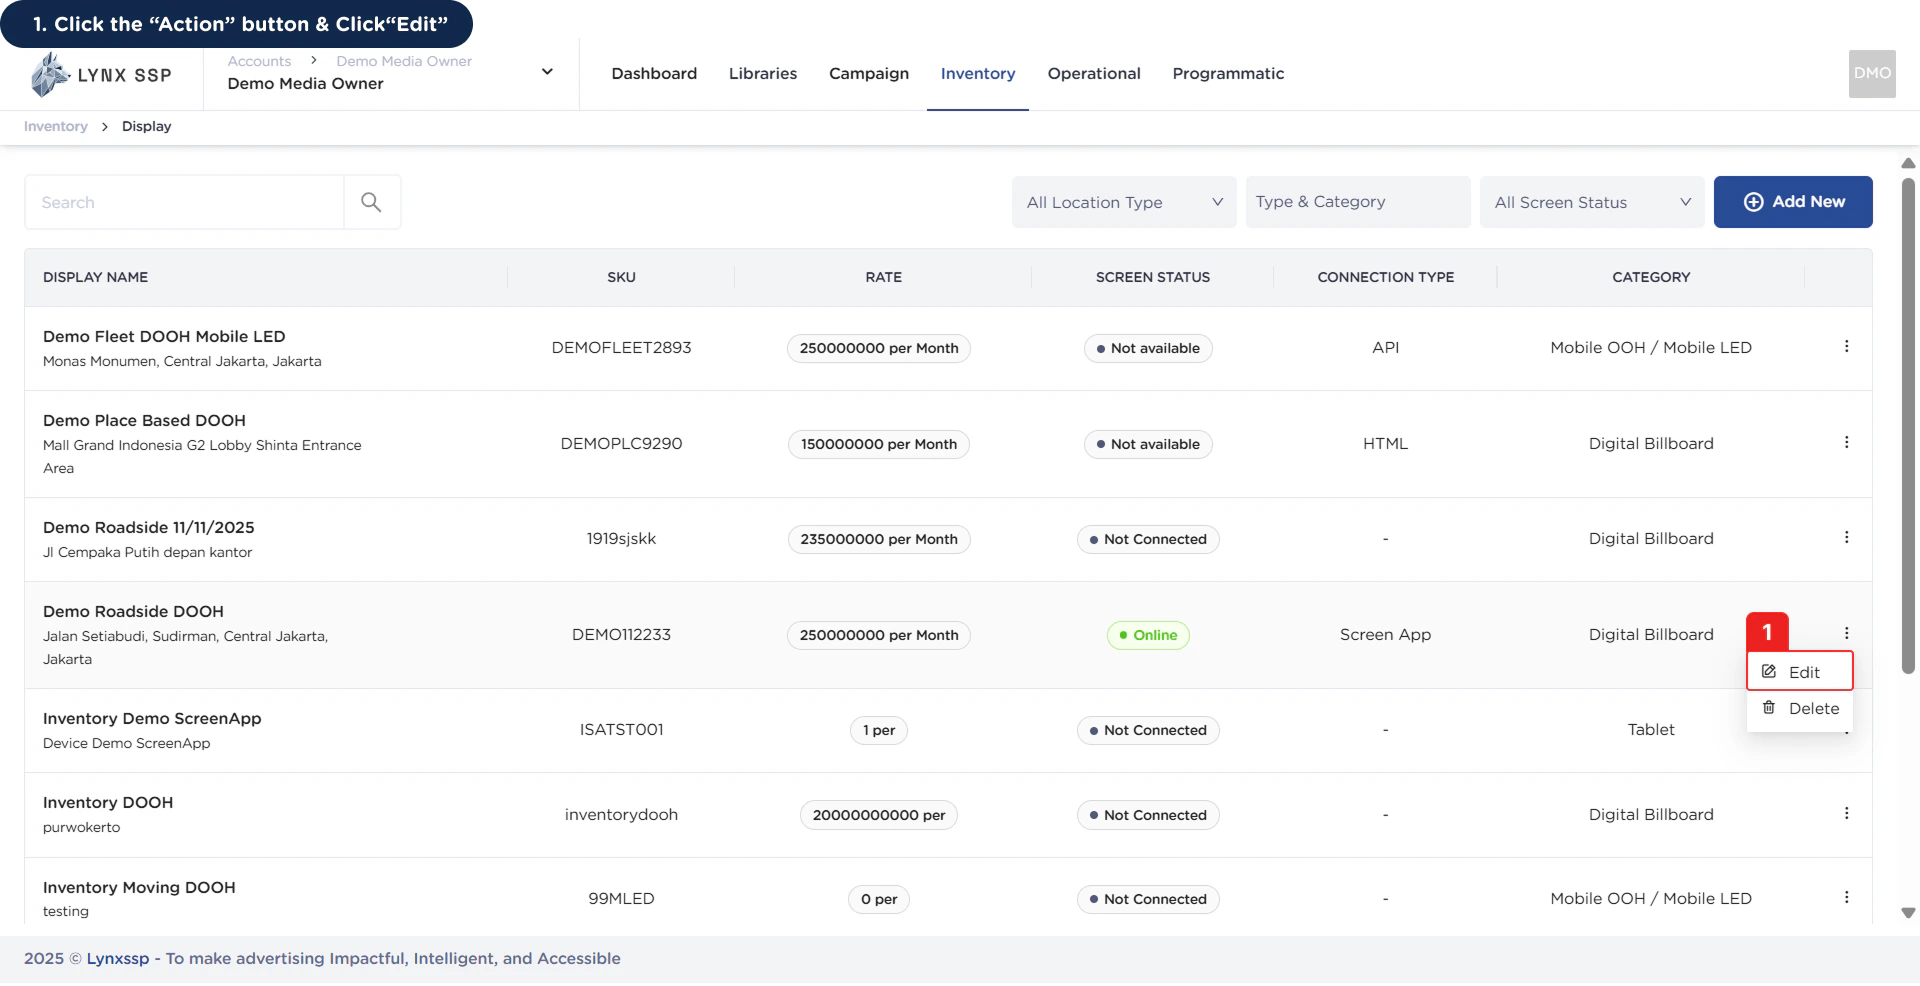Click the Lynx SSP logo
The image size is (1920, 986).
pos(101,75)
